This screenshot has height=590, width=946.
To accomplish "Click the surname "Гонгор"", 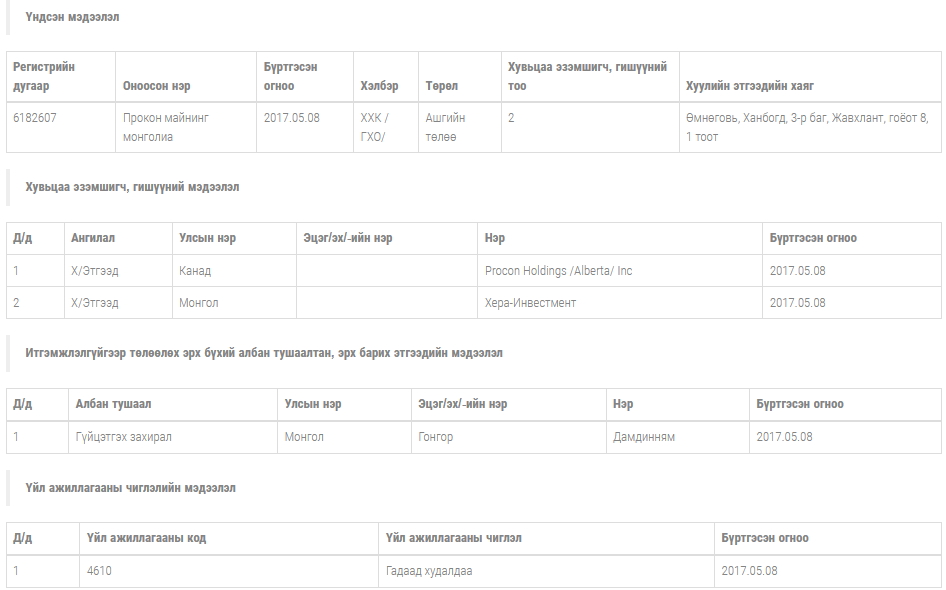I will (435, 437).
